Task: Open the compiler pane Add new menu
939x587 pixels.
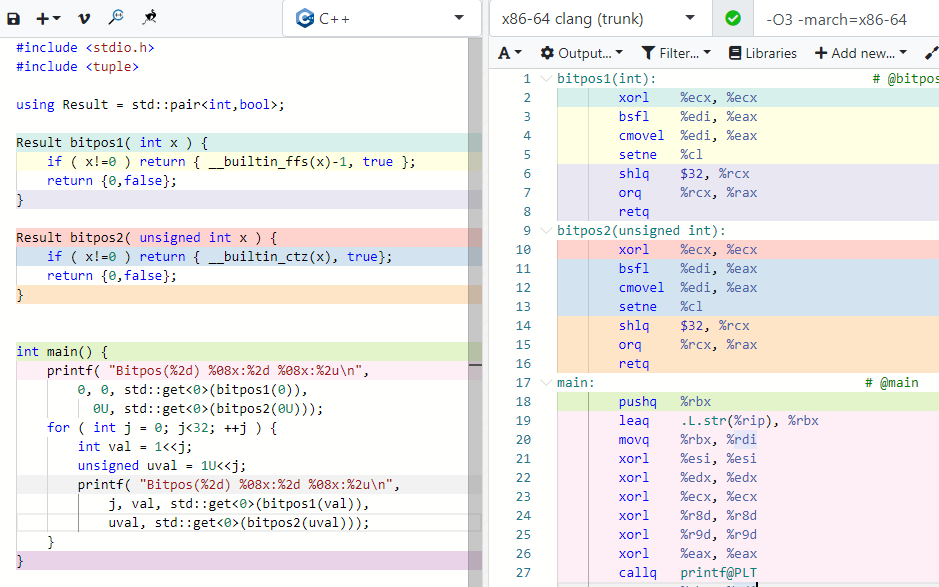Action: pyautogui.click(x=861, y=53)
